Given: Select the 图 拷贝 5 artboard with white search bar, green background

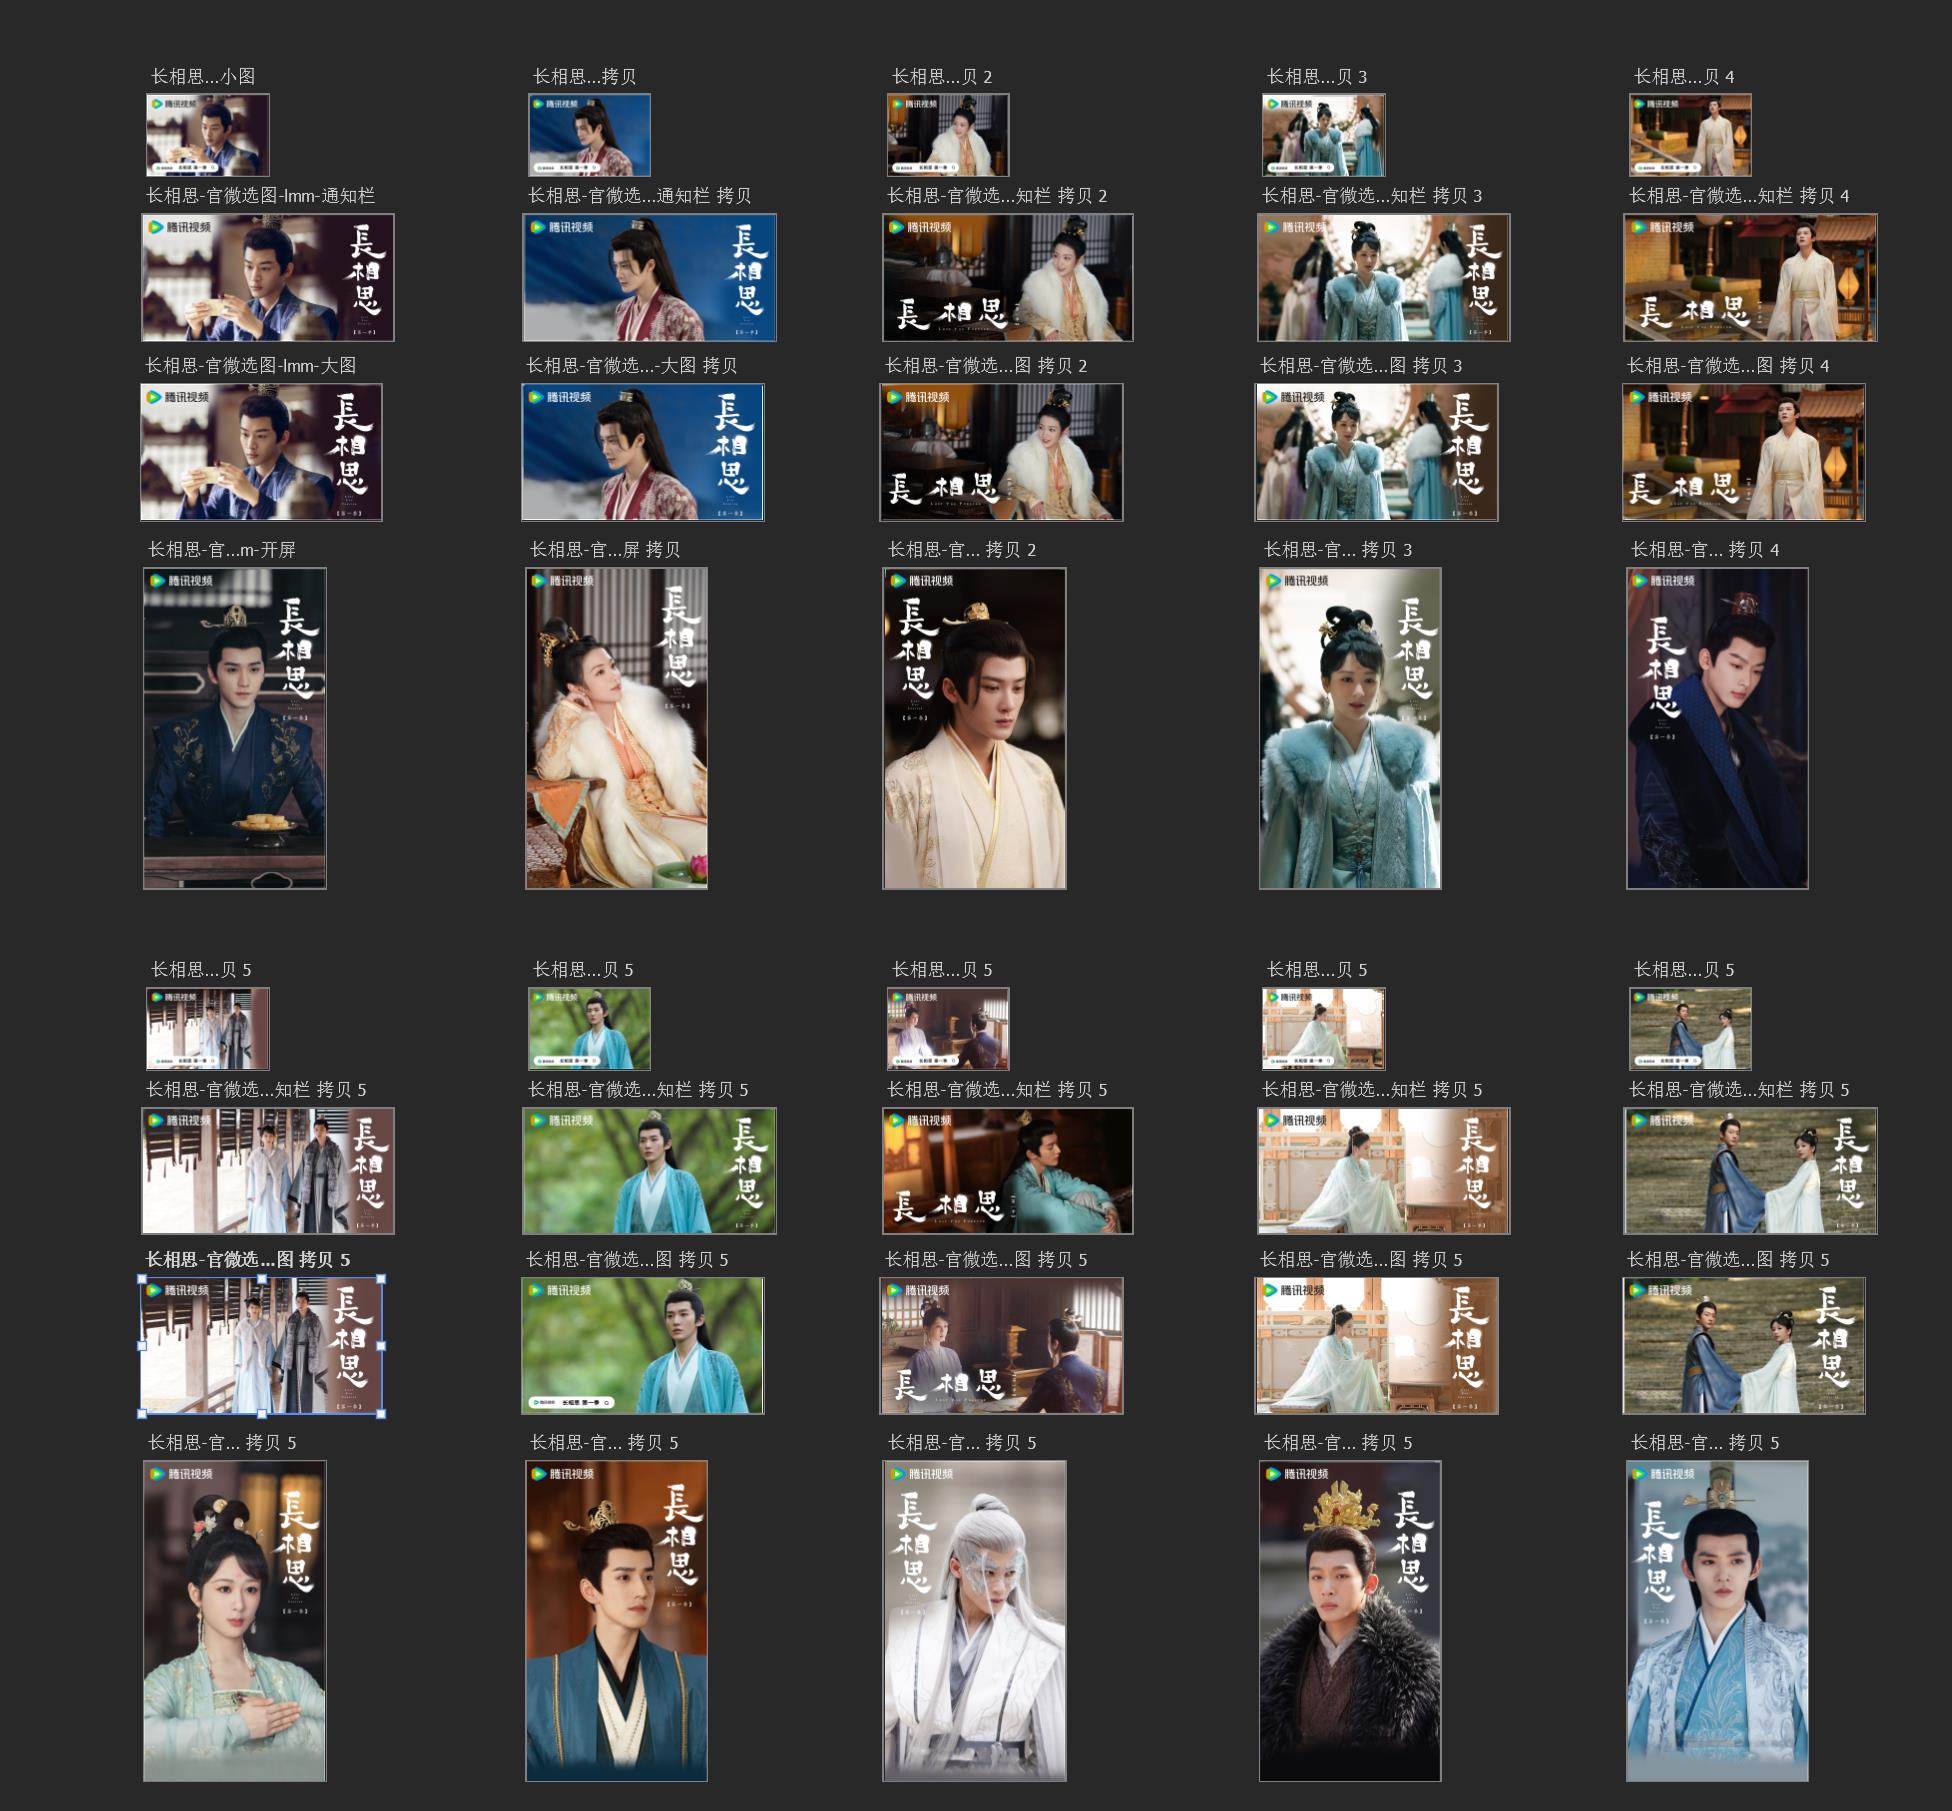Looking at the screenshot, I should (642, 1346).
